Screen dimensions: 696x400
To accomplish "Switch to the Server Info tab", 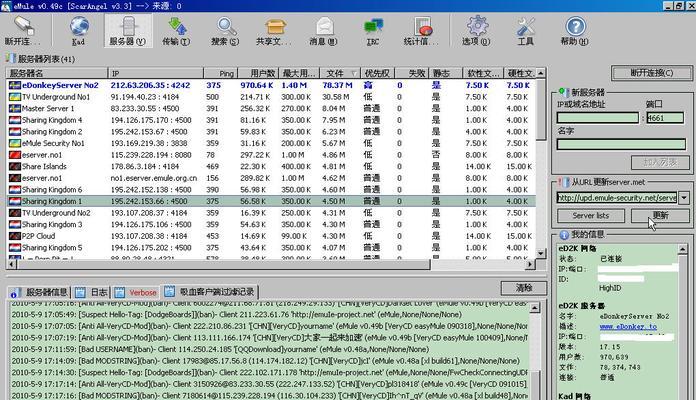I will tap(39, 292).
